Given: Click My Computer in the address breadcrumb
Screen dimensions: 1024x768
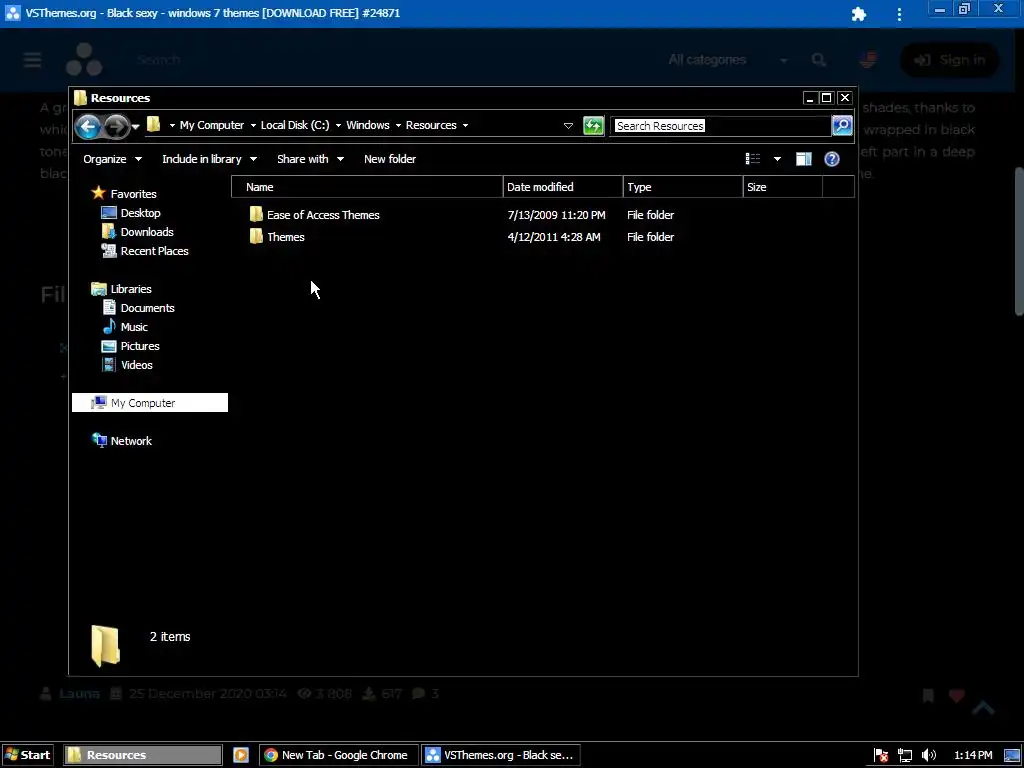Looking at the screenshot, I should [212, 125].
